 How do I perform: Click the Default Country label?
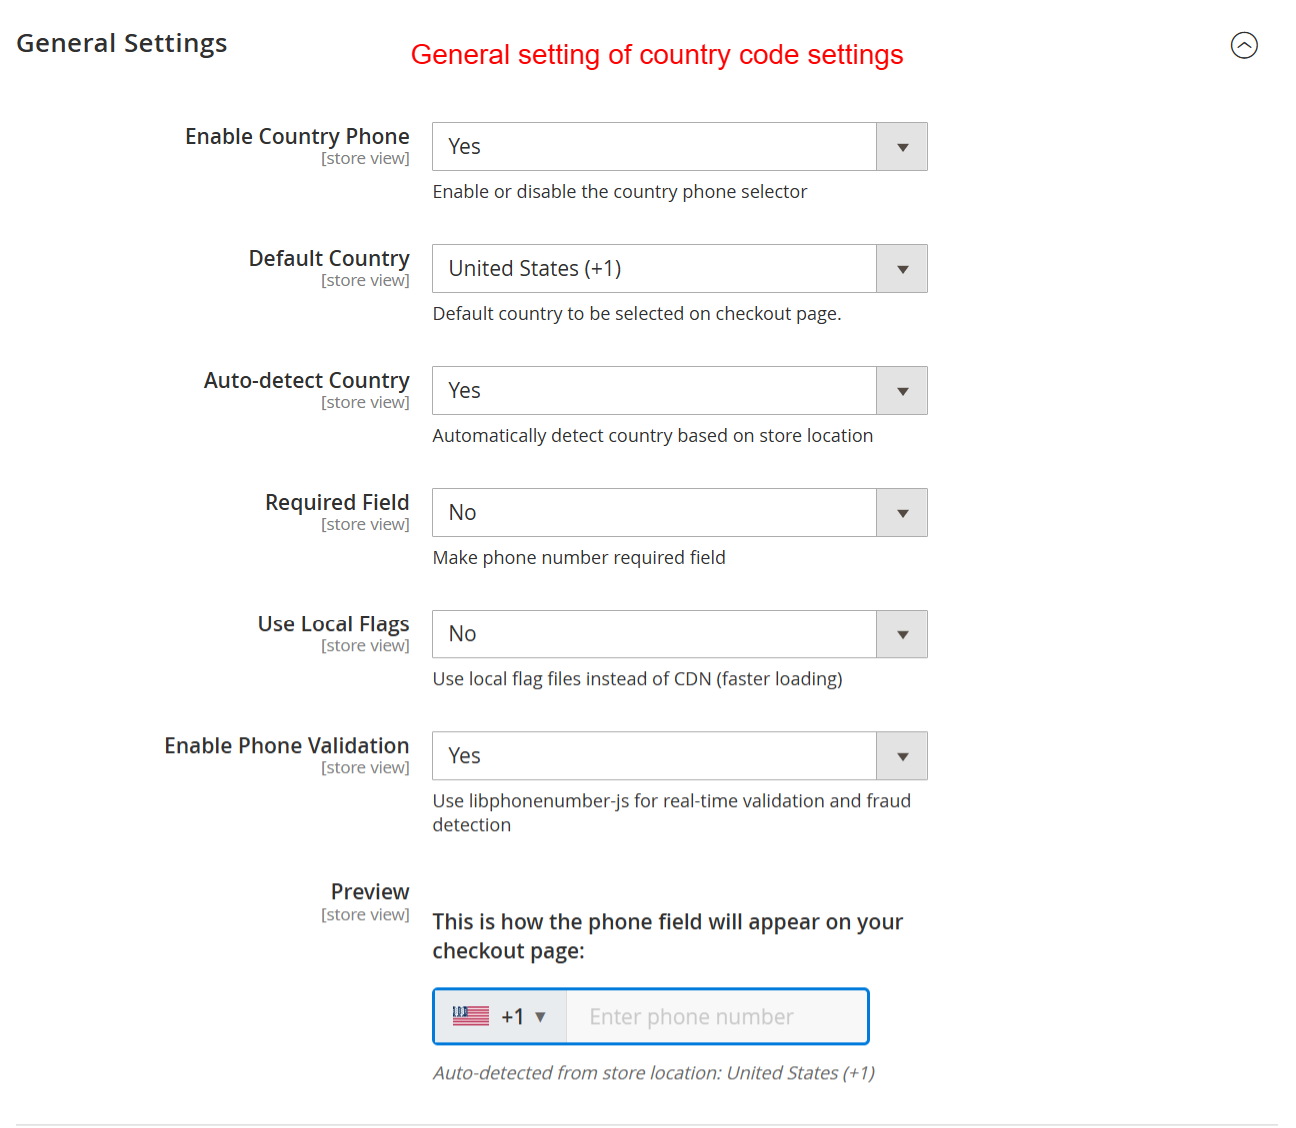[x=329, y=258]
